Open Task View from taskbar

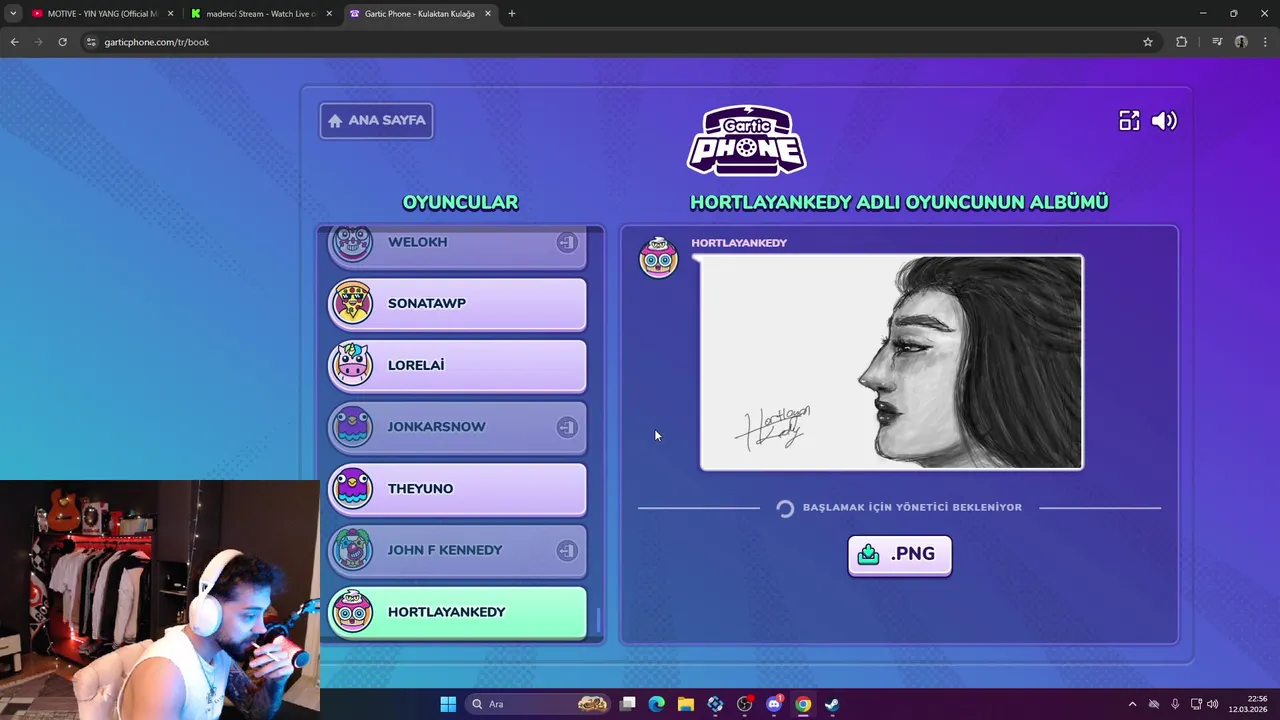click(x=628, y=704)
